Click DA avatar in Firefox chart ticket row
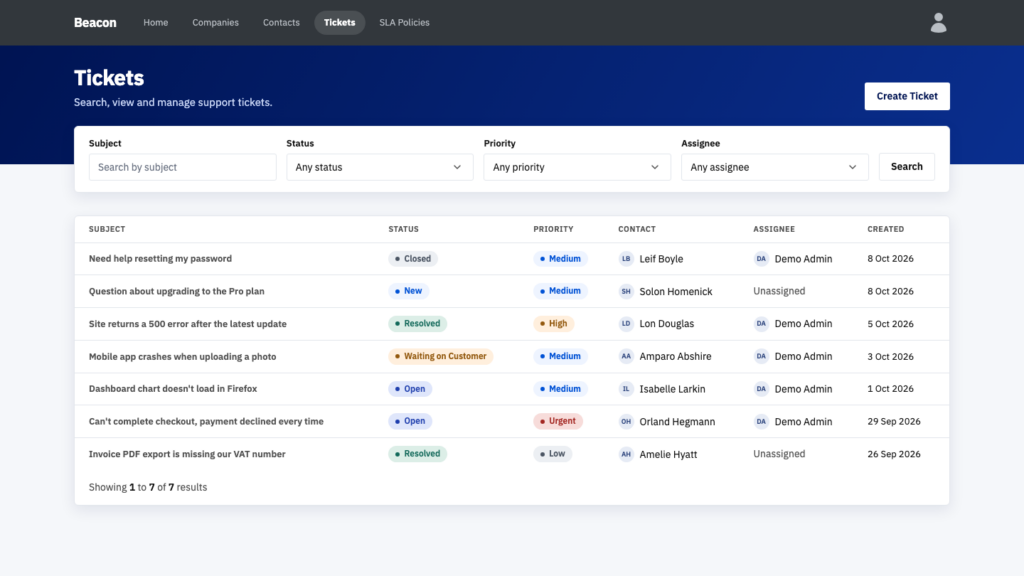This screenshot has width=1024, height=576. click(x=761, y=389)
